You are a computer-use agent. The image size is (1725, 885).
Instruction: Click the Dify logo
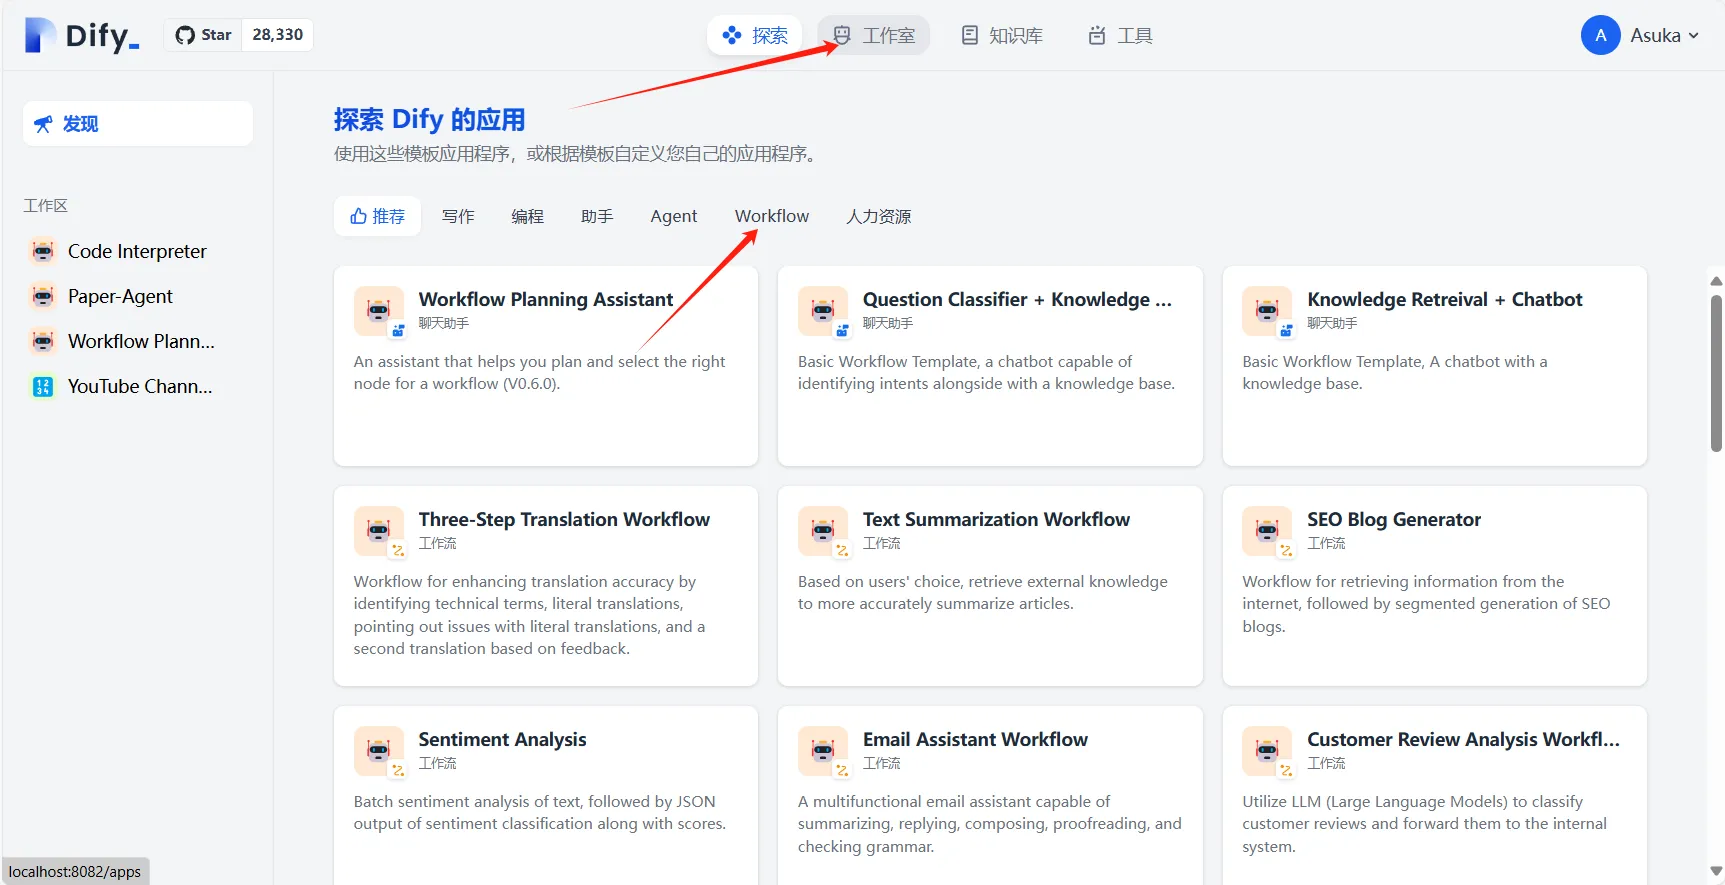click(x=82, y=36)
